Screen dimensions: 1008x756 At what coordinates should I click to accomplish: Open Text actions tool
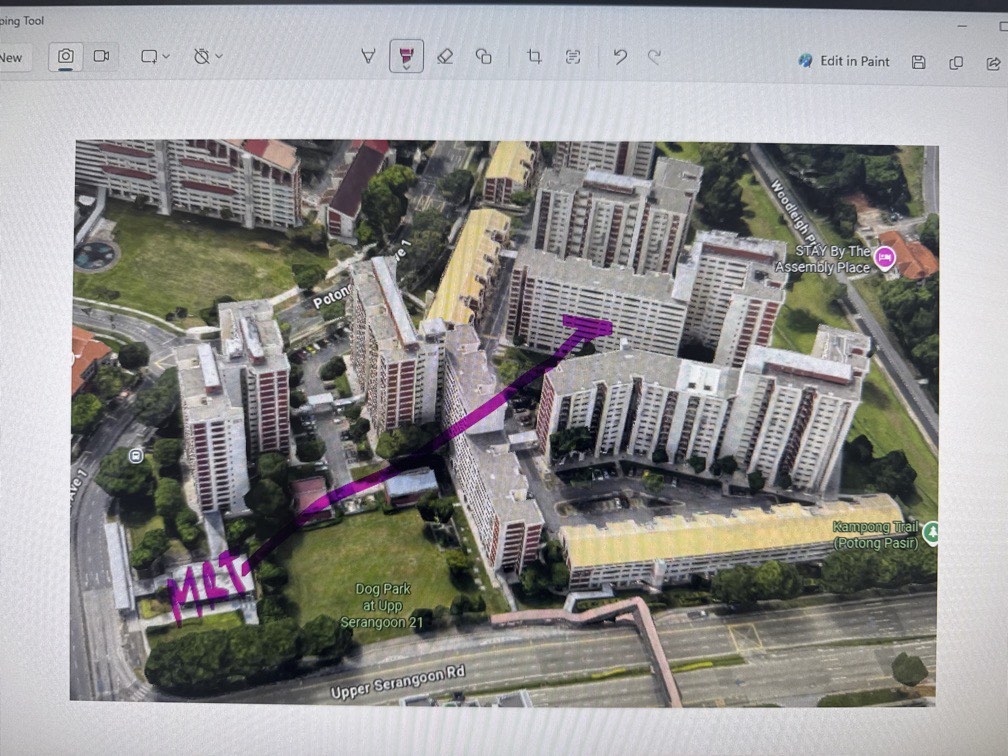[x=573, y=57]
